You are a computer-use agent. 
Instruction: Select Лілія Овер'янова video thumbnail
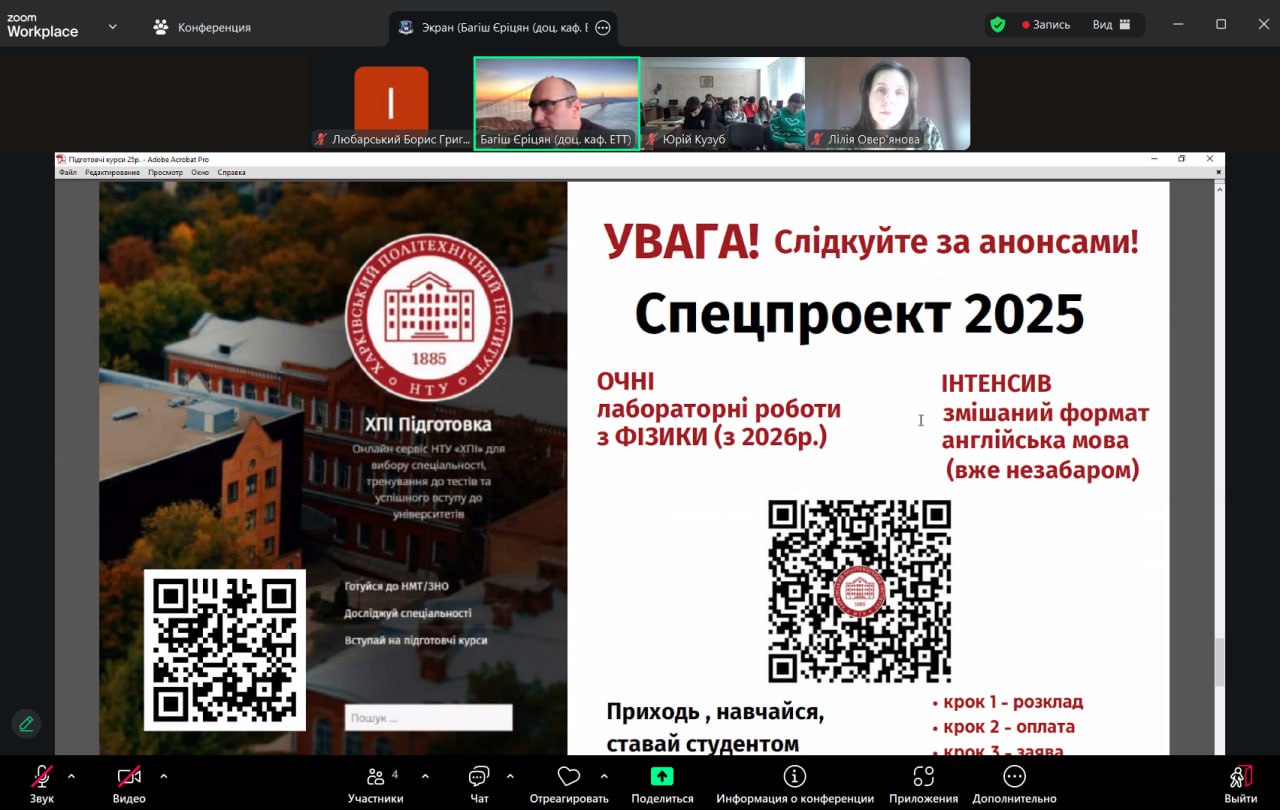tap(887, 104)
